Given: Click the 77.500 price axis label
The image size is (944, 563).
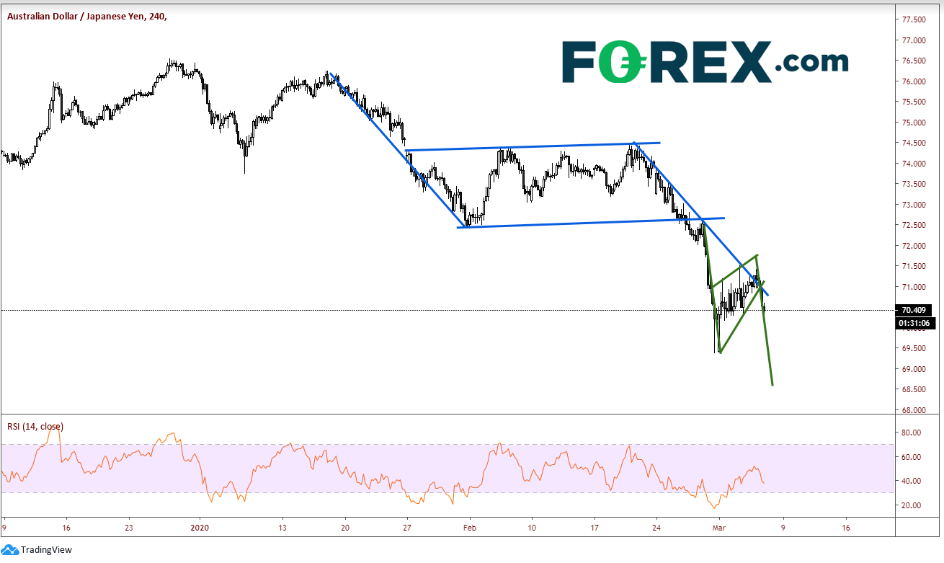Looking at the screenshot, I should [x=913, y=20].
